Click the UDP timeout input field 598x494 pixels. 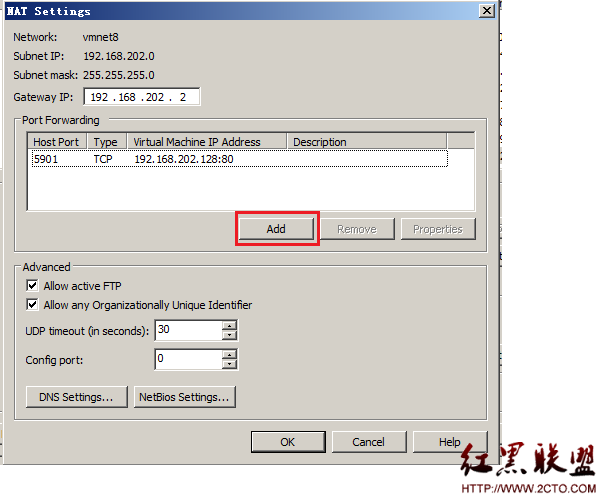(x=189, y=330)
